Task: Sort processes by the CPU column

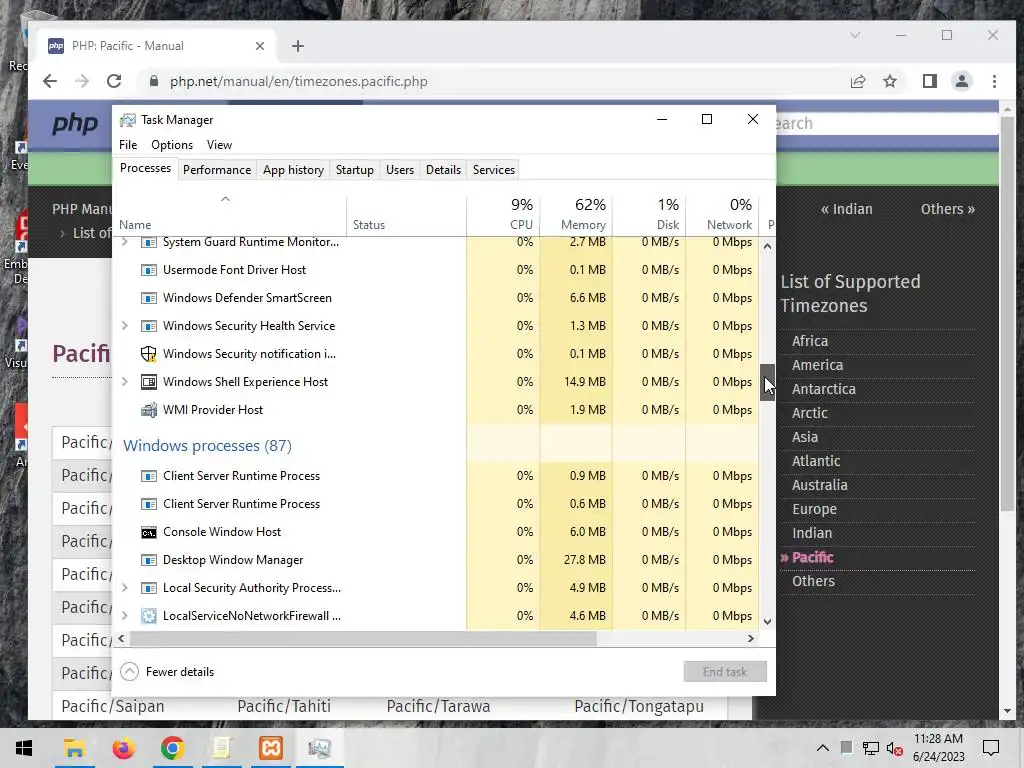Action: click(503, 214)
